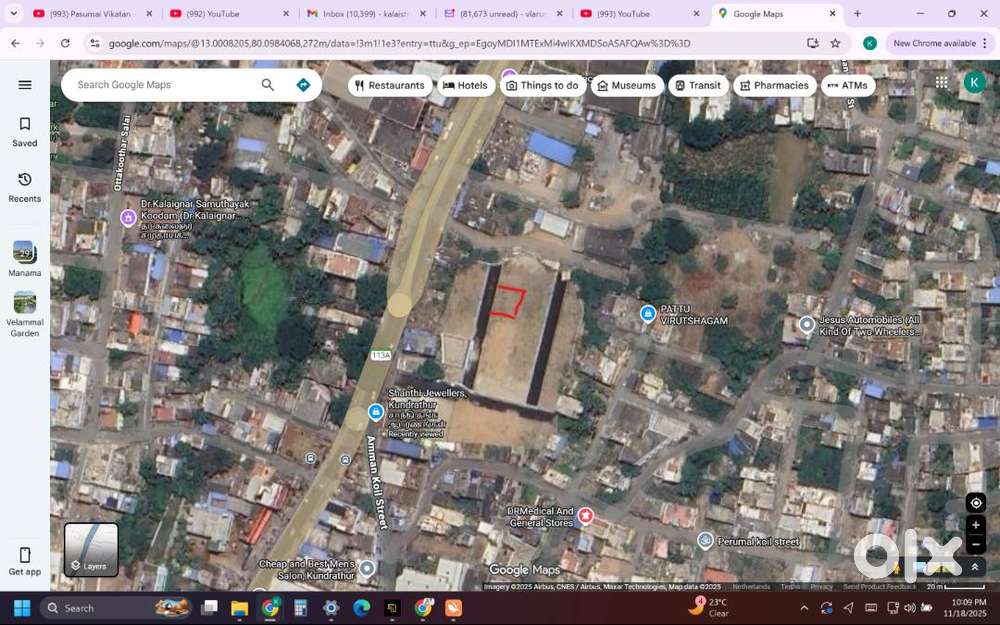Image resolution: width=1000 pixels, height=625 pixels.
Task: Expand hidden icons in the system tray
Action: (803, 608)
